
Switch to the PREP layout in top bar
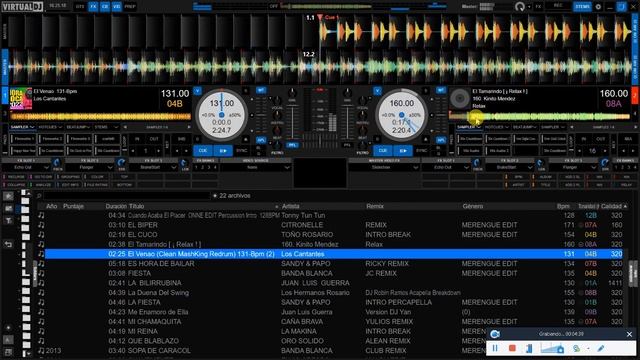click(130, 7)
